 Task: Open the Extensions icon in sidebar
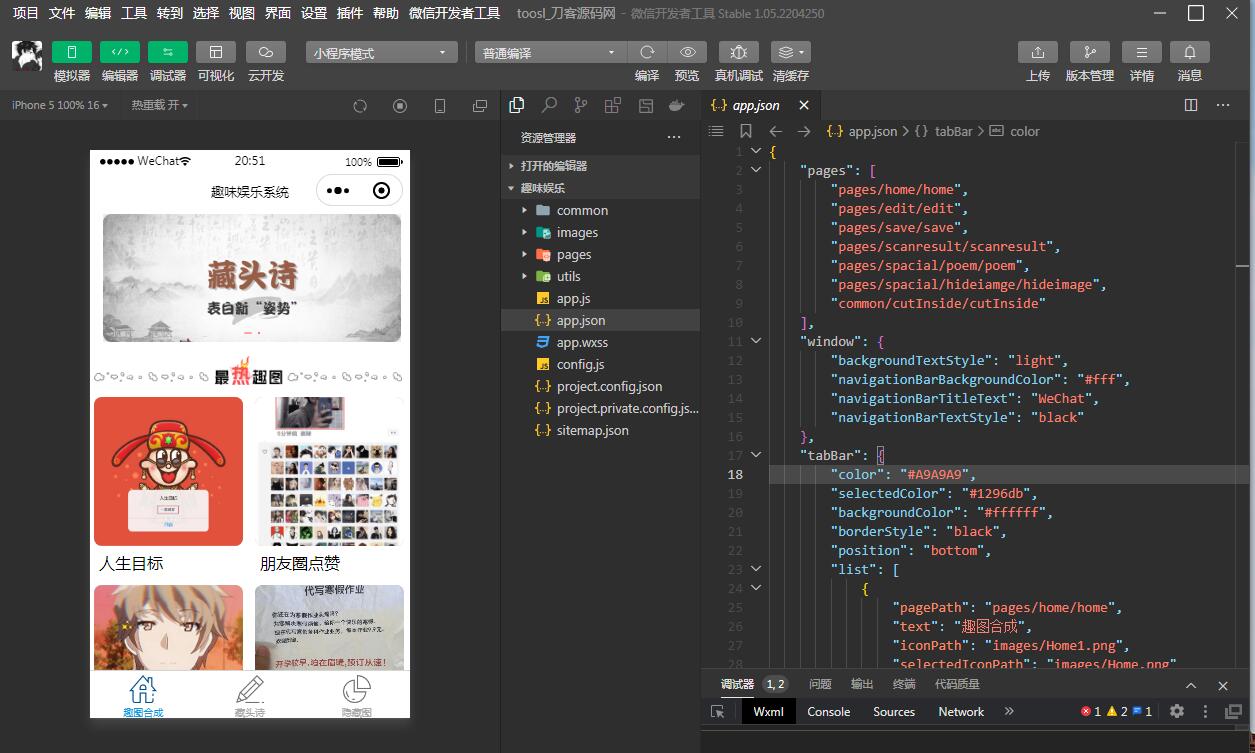[613, 105]
